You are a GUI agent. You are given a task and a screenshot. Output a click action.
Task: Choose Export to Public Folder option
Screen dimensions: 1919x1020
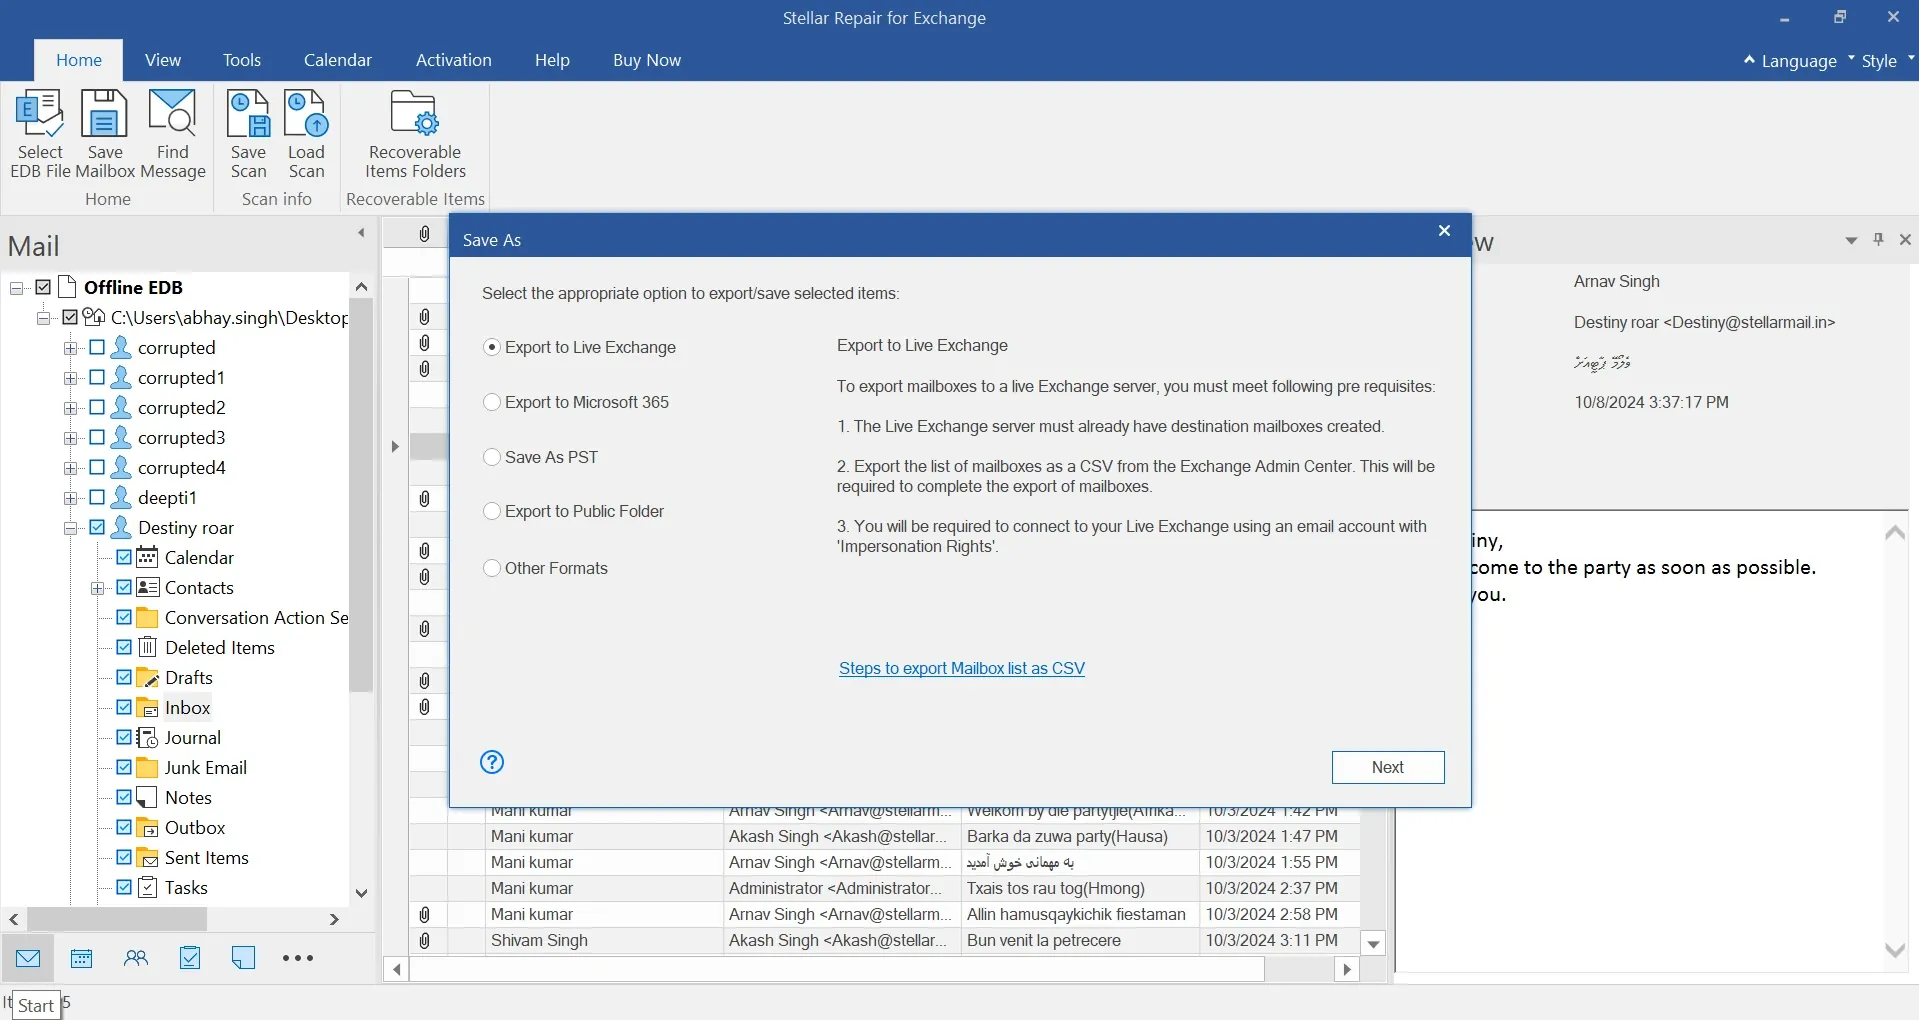click(x=573, y=511)
